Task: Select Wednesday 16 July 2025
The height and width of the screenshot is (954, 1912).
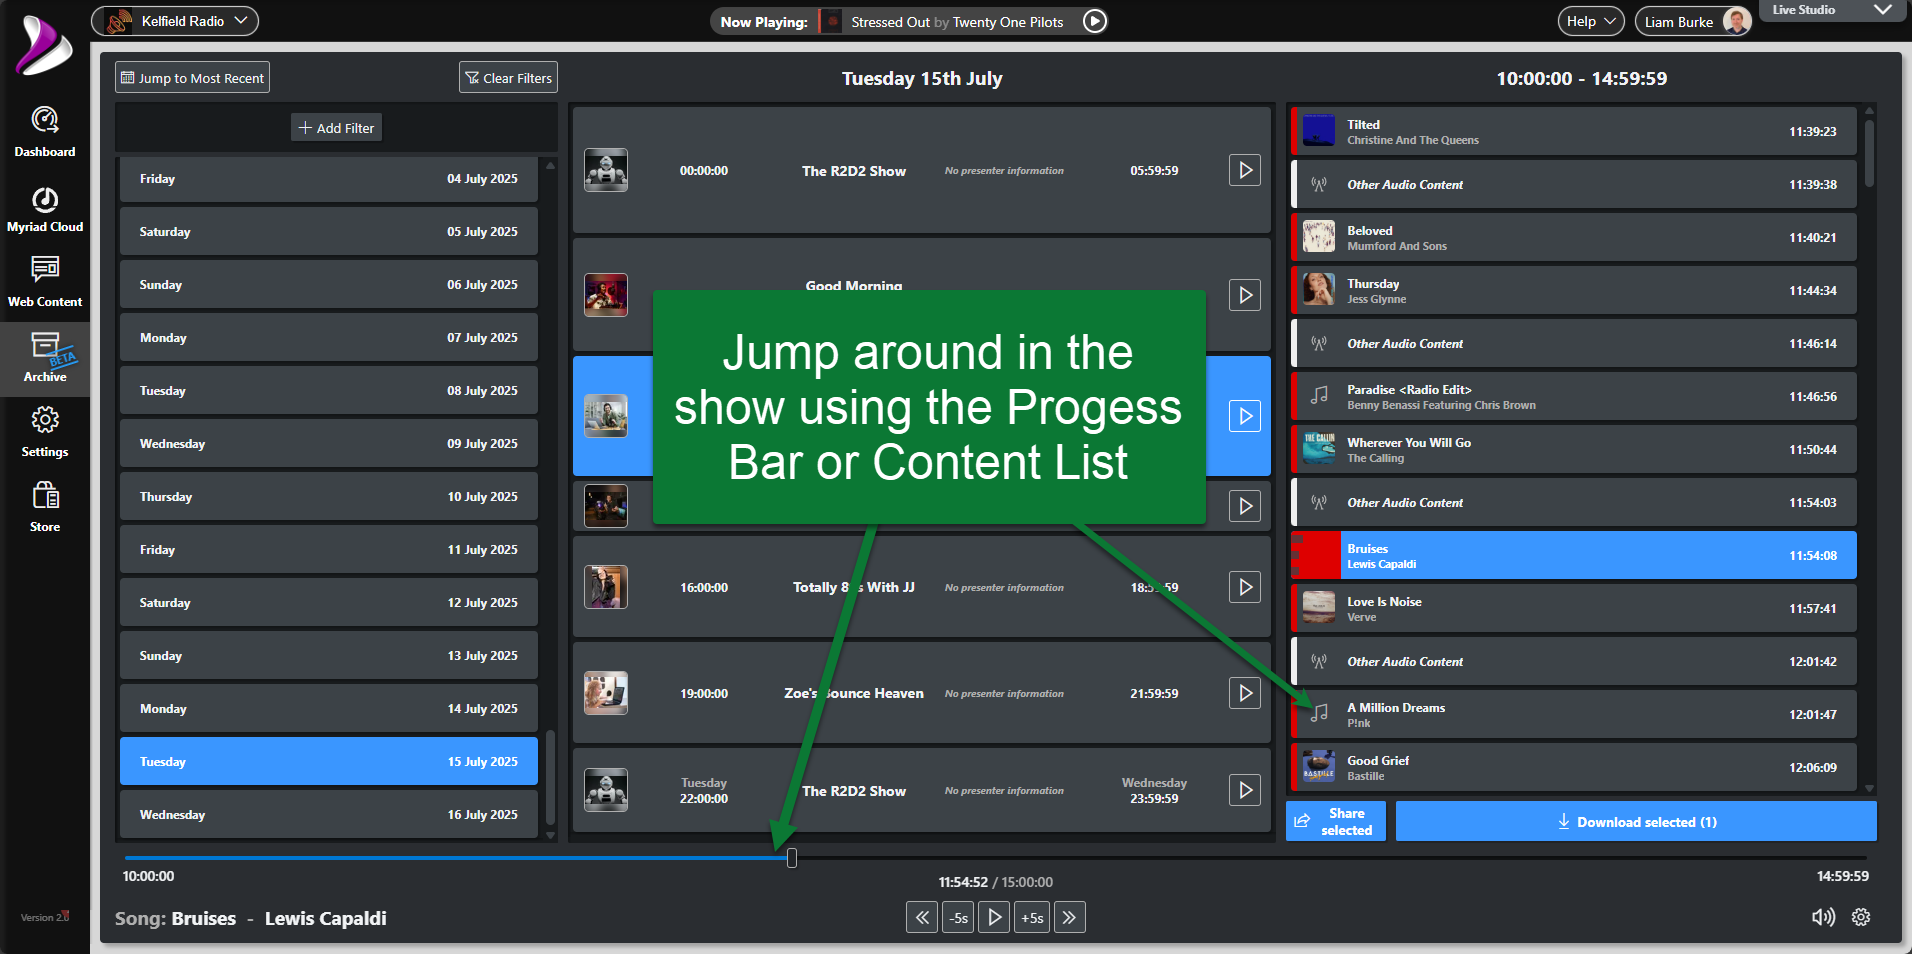Action: click(329, 815)
